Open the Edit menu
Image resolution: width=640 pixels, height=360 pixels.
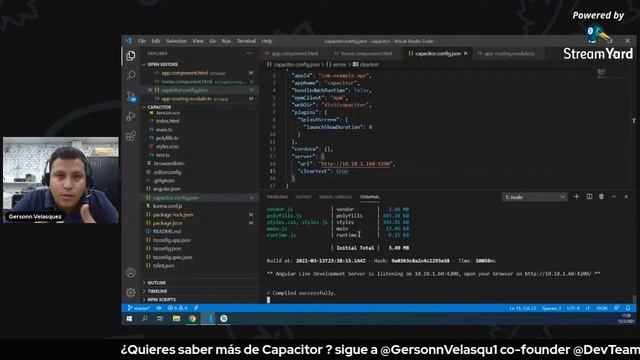point(156,41)
